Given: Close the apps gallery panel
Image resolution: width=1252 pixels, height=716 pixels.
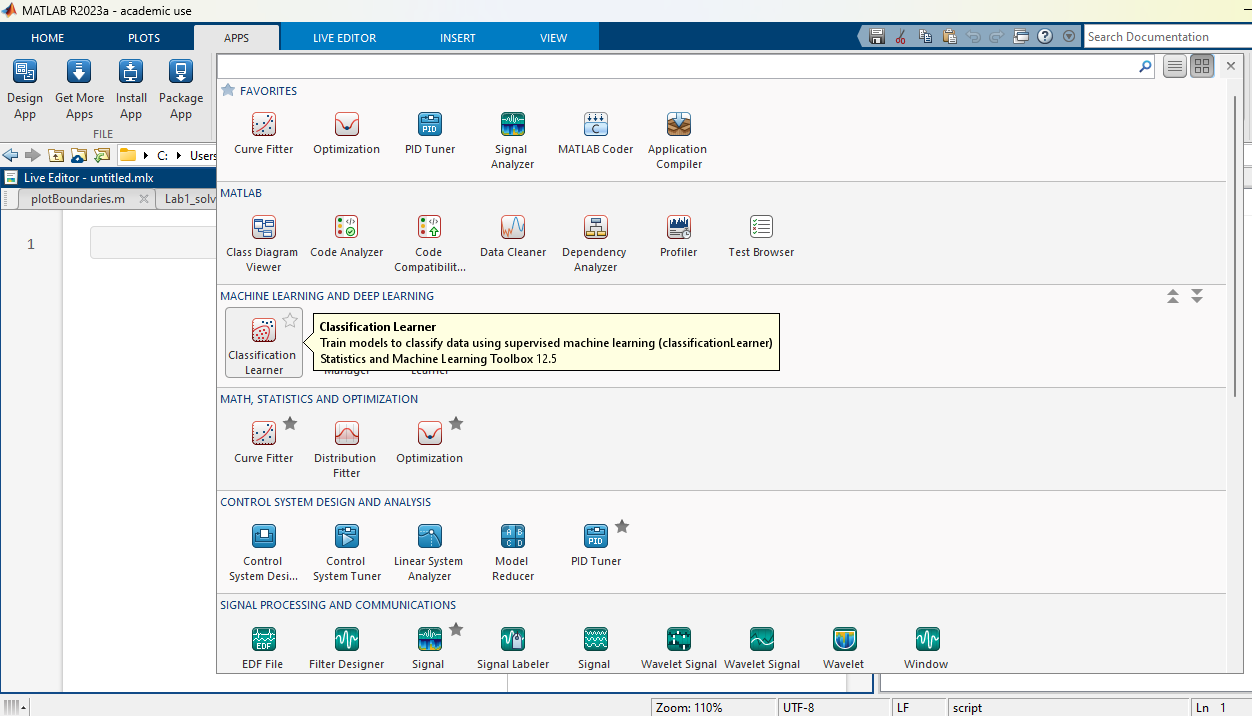Looking at the screenshot, I should [1231, 66].
